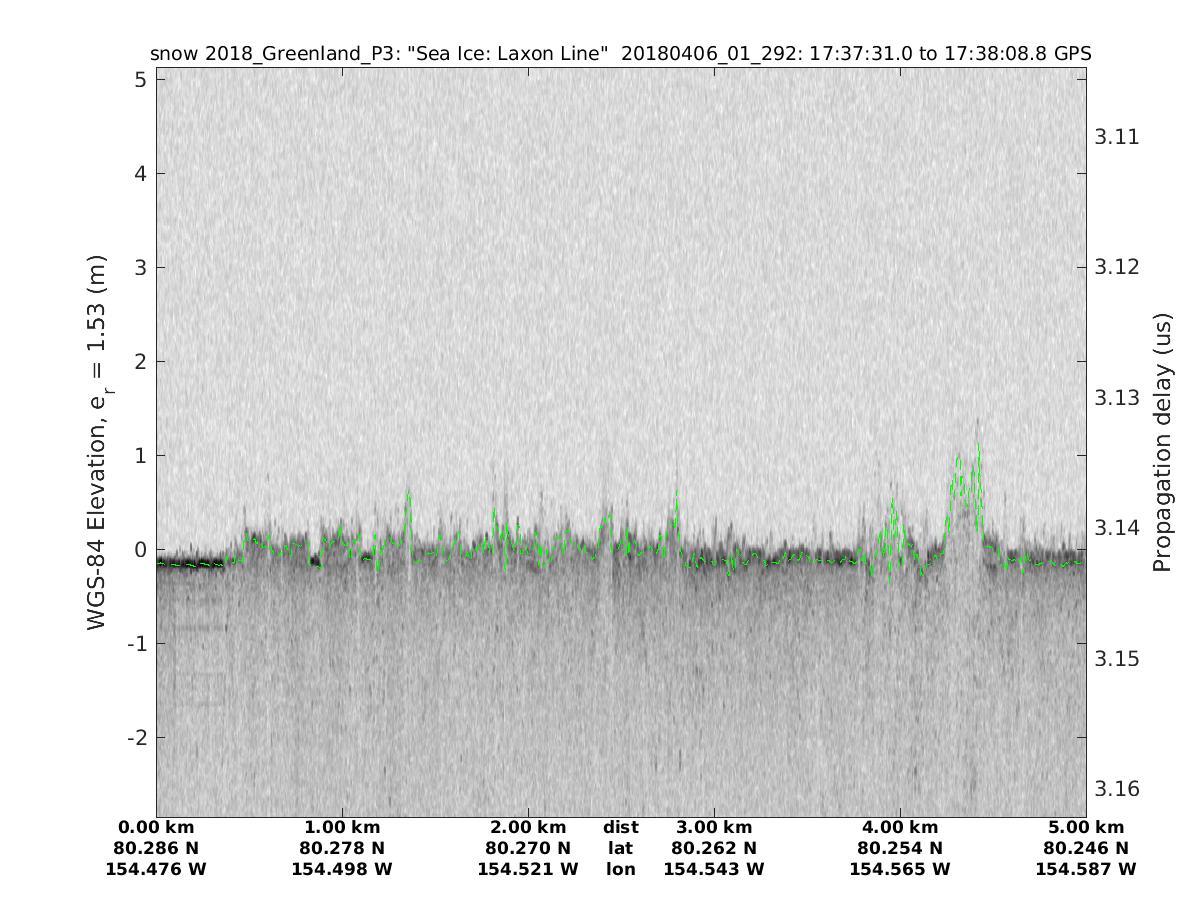Click the elevation tick label '5'
1200x900 pixels.
(142, 79)
